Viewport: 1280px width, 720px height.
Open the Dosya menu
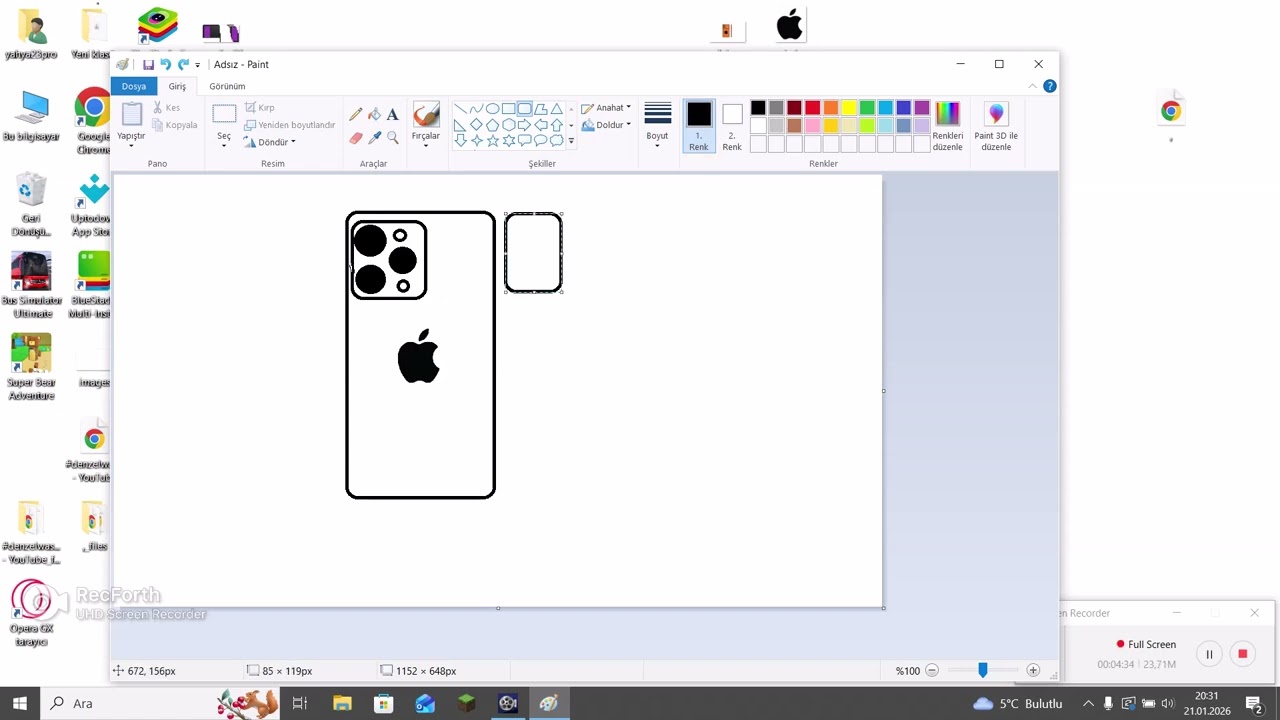click(x=134, y=86)
